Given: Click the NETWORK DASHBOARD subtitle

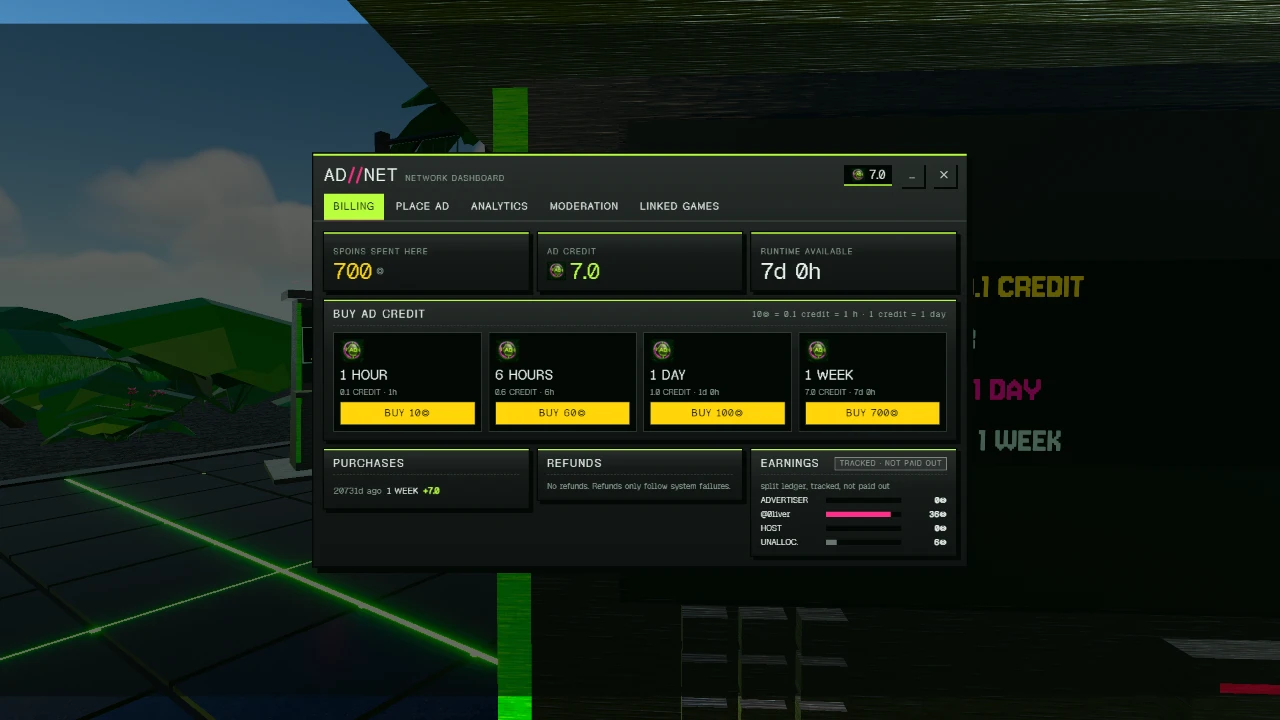Looking at the screenshot, I should point(454,178).
